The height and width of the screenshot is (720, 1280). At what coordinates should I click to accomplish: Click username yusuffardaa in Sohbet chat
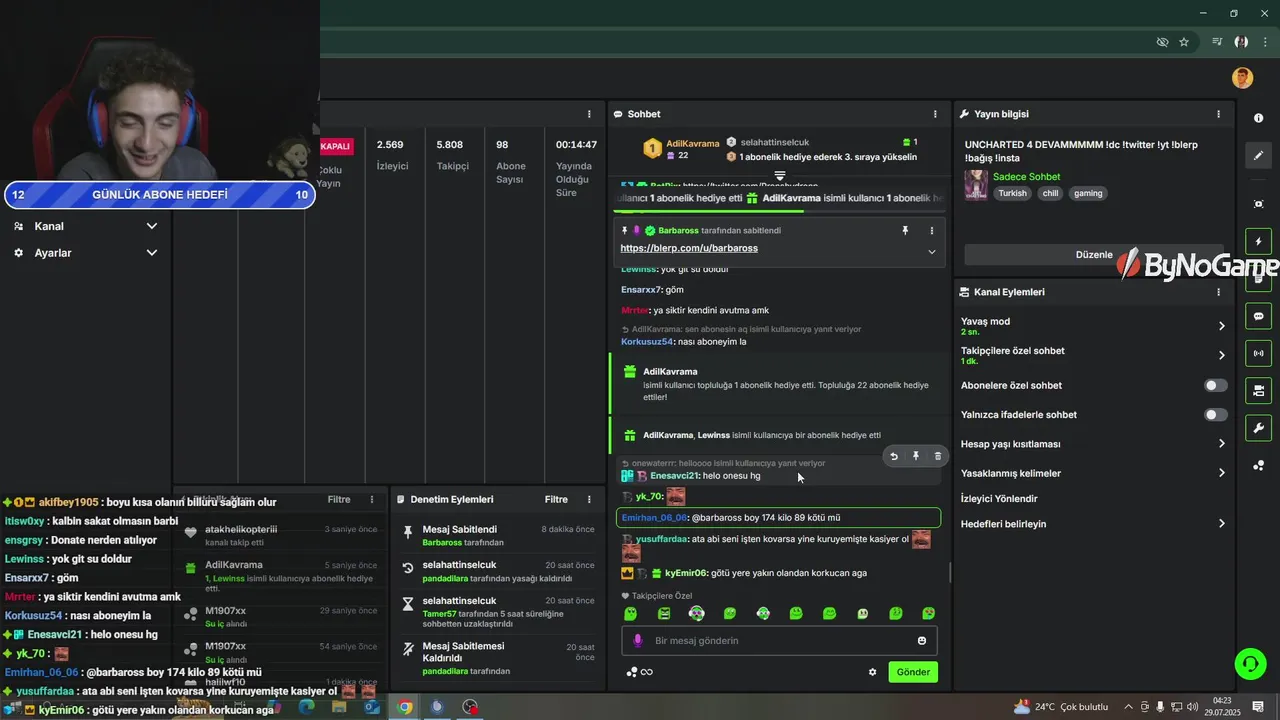(662, 539)
